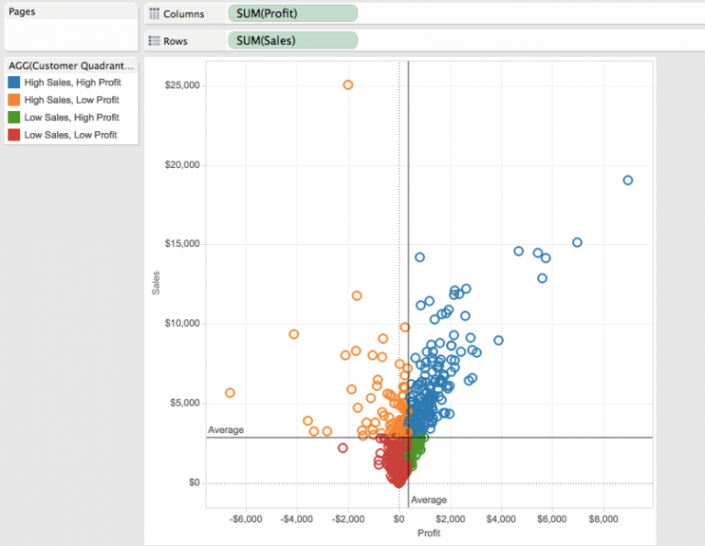Select the top-right blue point near $19,000 sales
The width and height of the screenshot is (705, 546).
tap(628, 180)
